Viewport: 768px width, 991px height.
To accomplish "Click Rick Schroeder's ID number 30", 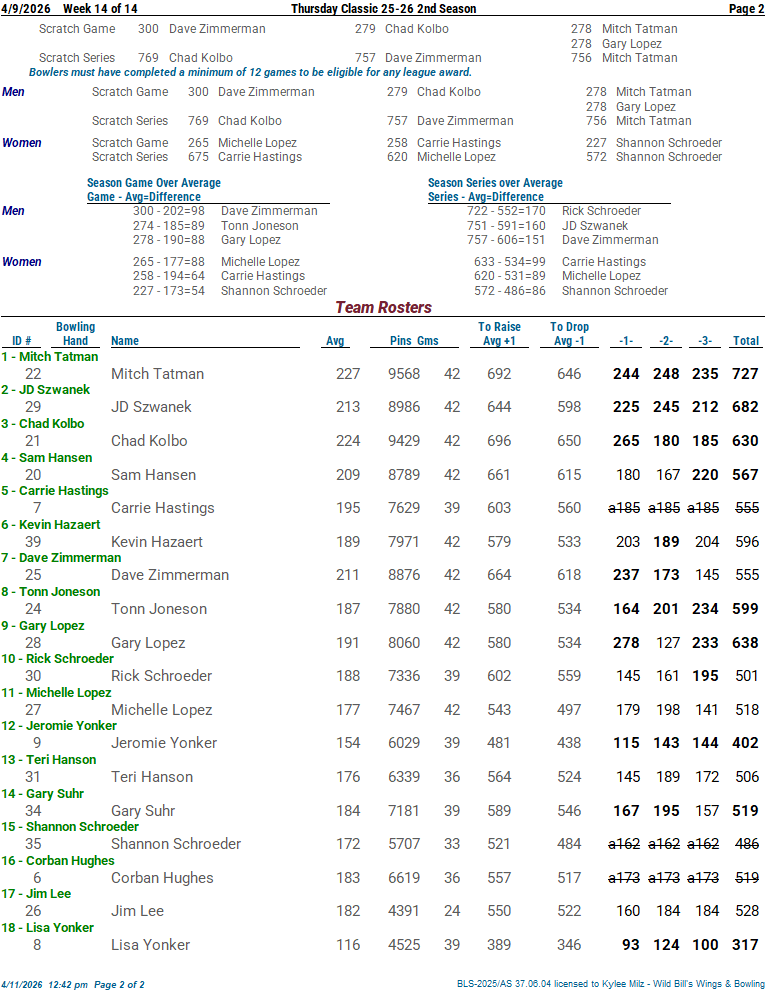I will click(x=33, y=676).
